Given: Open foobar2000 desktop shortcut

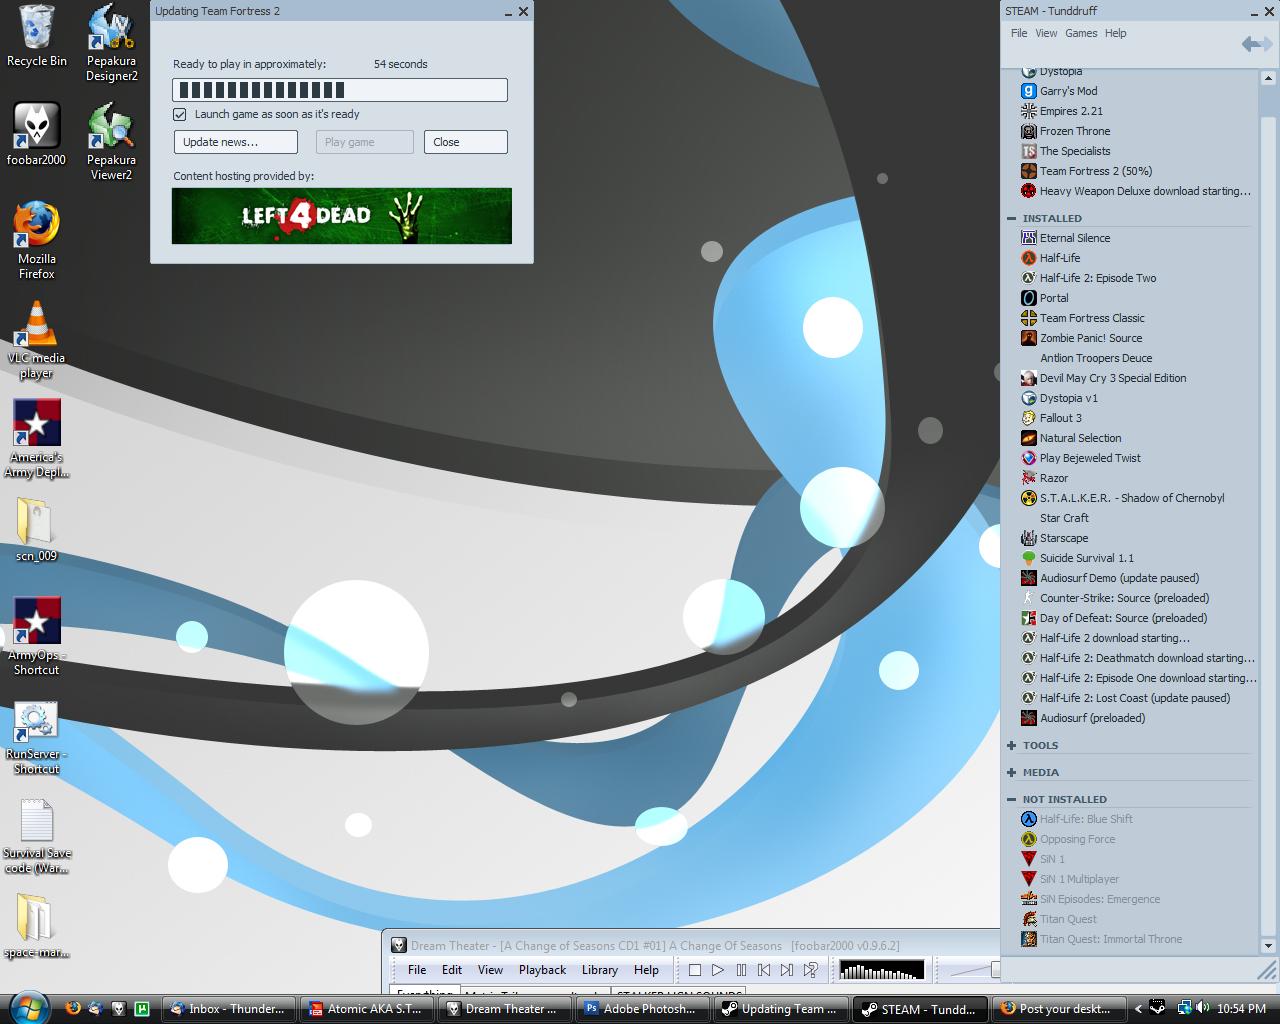Looking at the screenshot, I should pos(36,134).
